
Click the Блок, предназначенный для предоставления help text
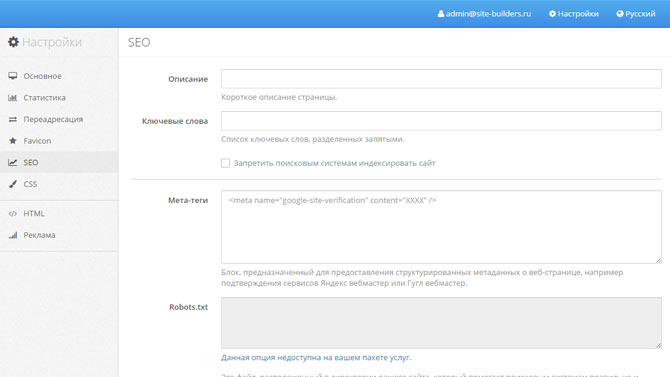pos(422,277)
